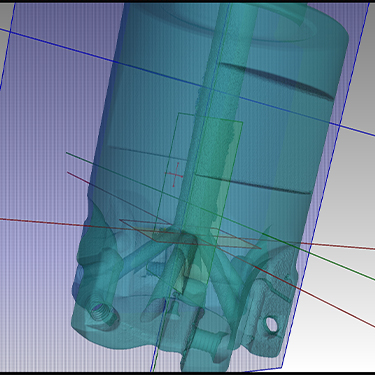The height and width of the screenshot is (375, 375).
Task: Select the threaded hole at the lower left
Action: tap(101, 312)
